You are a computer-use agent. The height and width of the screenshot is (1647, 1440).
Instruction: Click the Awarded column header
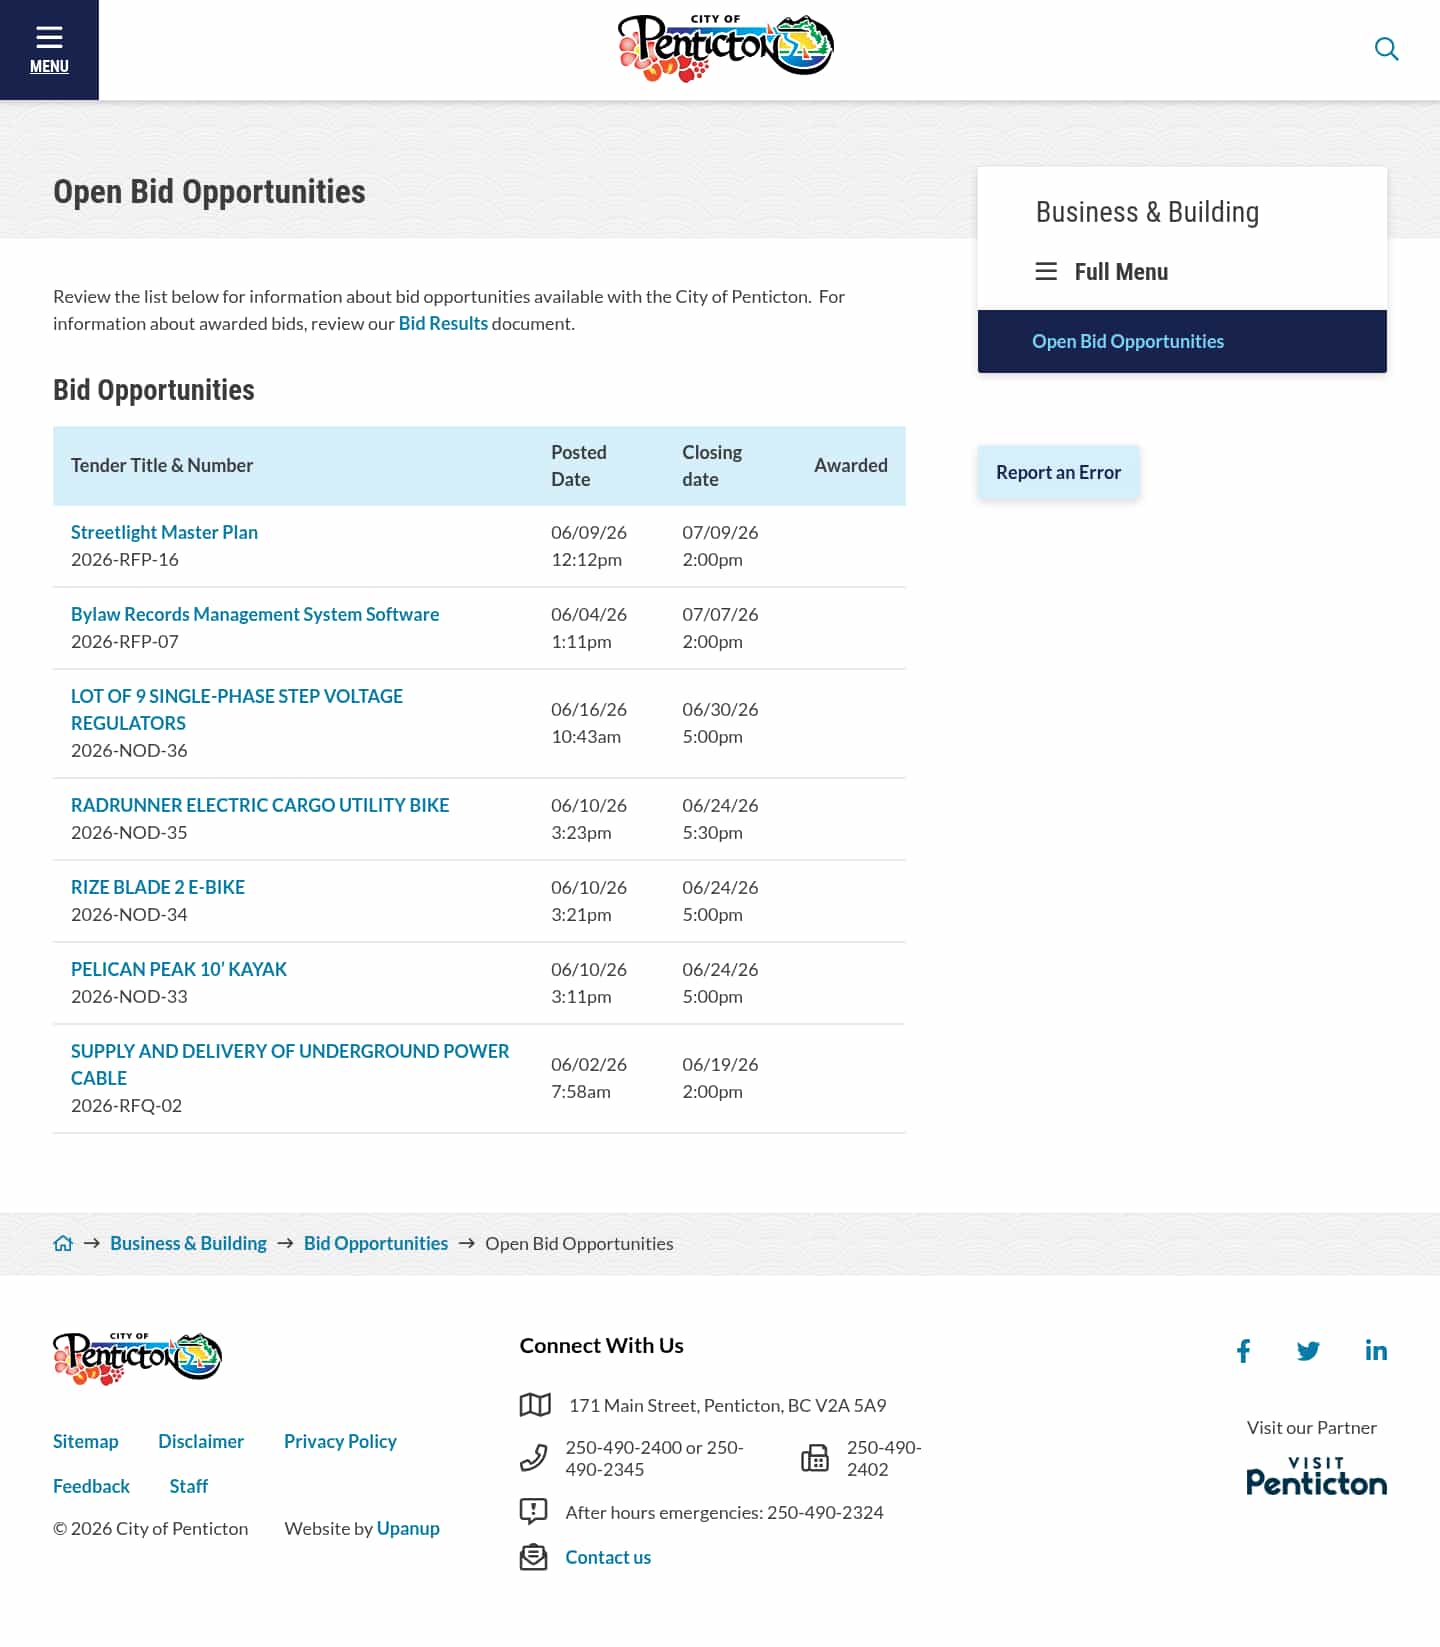(x=851, y=465)
